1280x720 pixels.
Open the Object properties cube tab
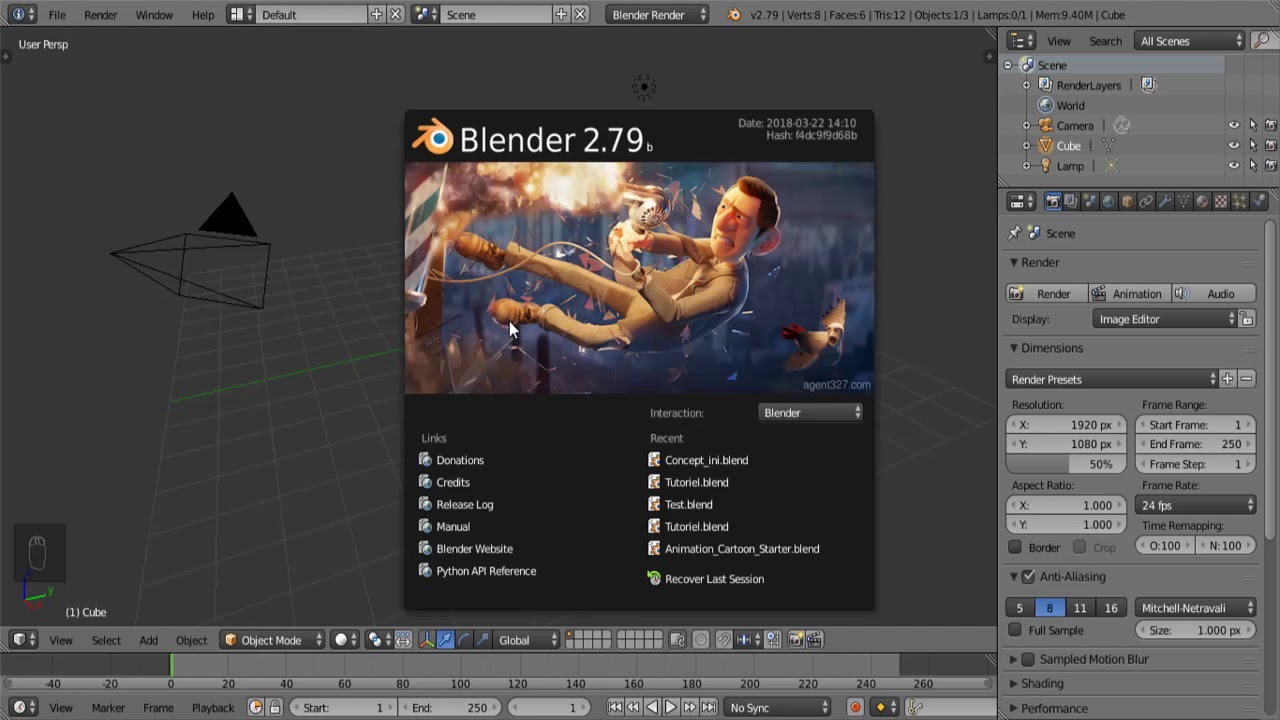click(x=1127, y=201)
